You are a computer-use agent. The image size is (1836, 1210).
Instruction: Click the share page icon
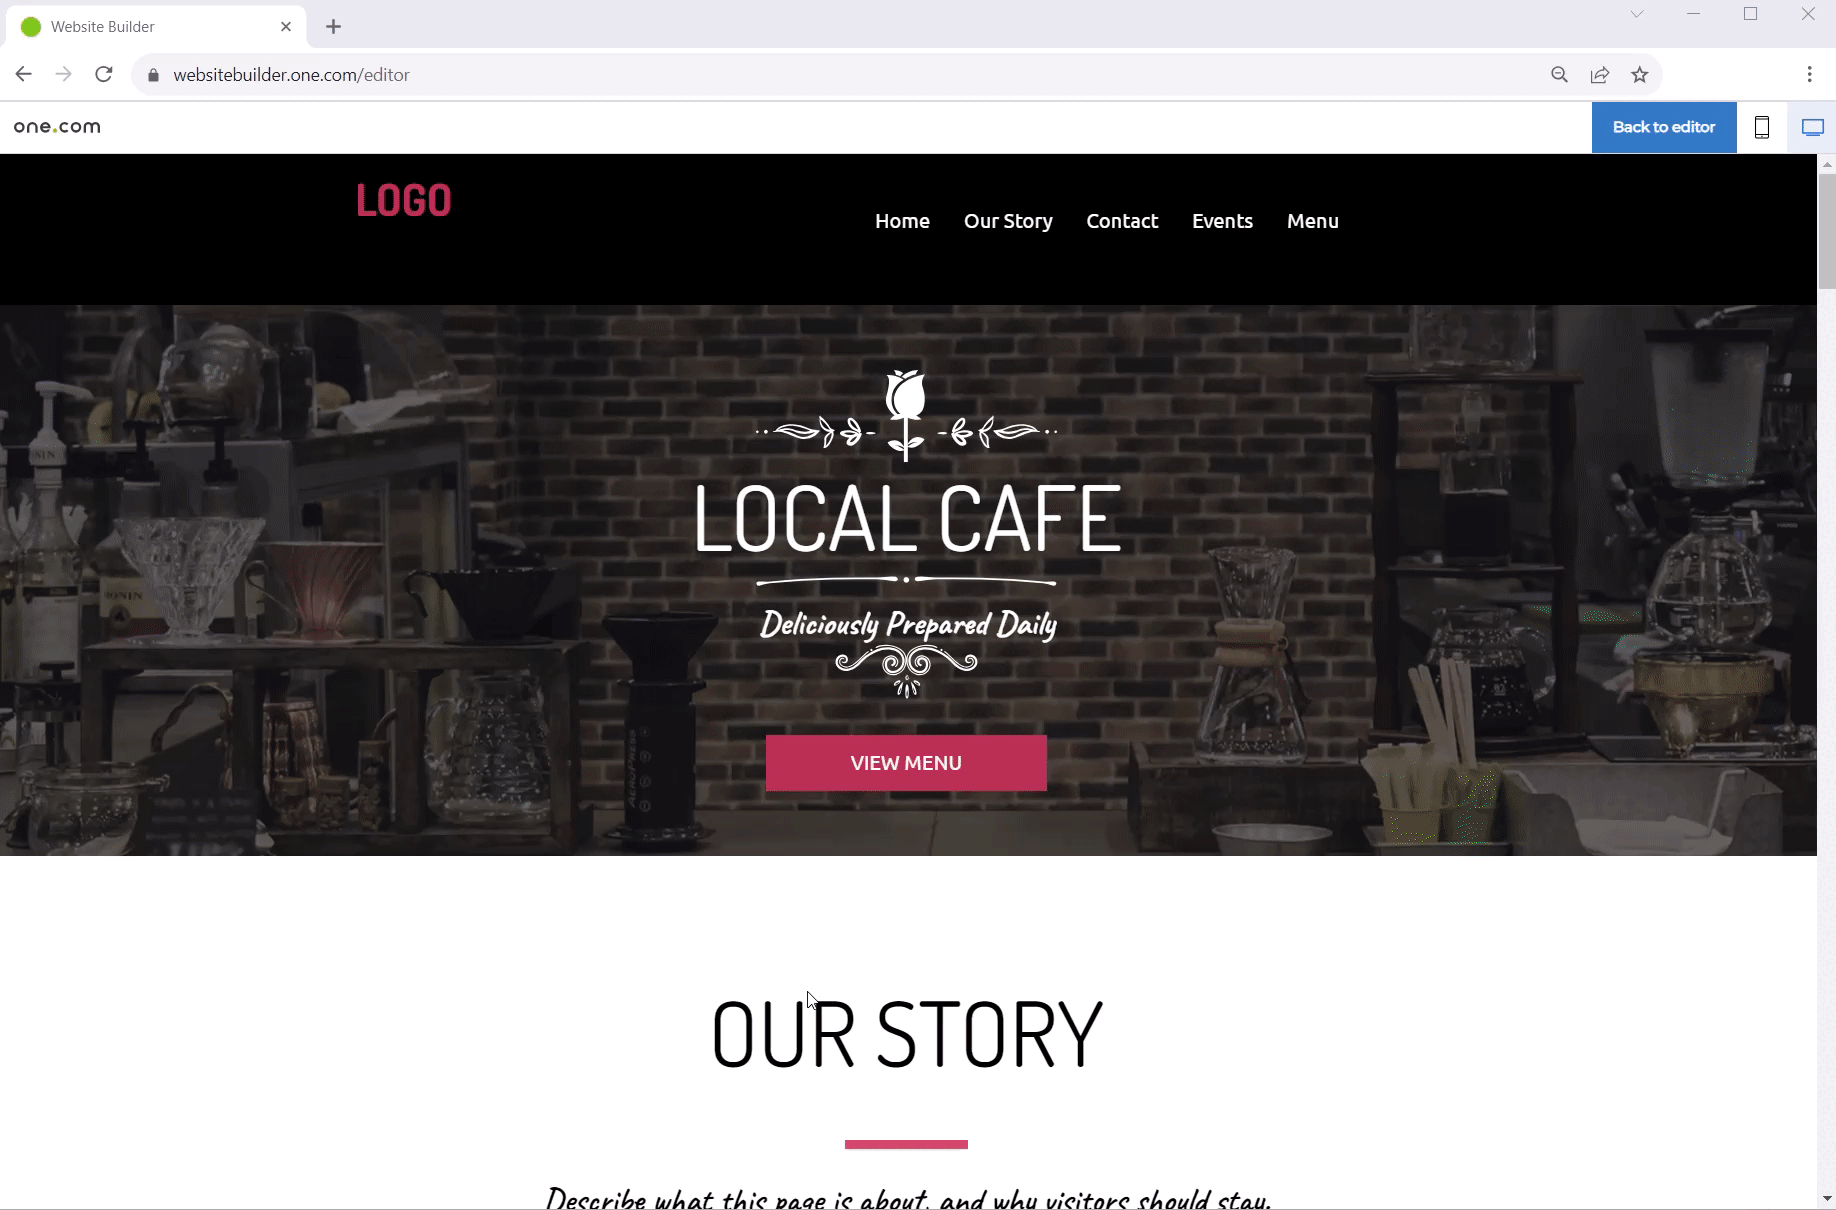pos(1600,75)
